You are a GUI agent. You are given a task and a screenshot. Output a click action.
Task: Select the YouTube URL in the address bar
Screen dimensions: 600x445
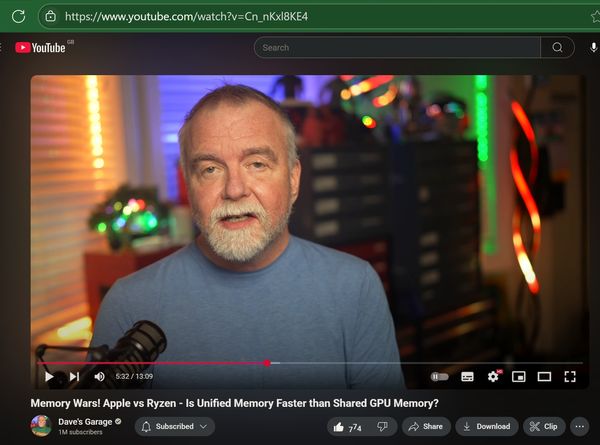(x=186, y=16)
